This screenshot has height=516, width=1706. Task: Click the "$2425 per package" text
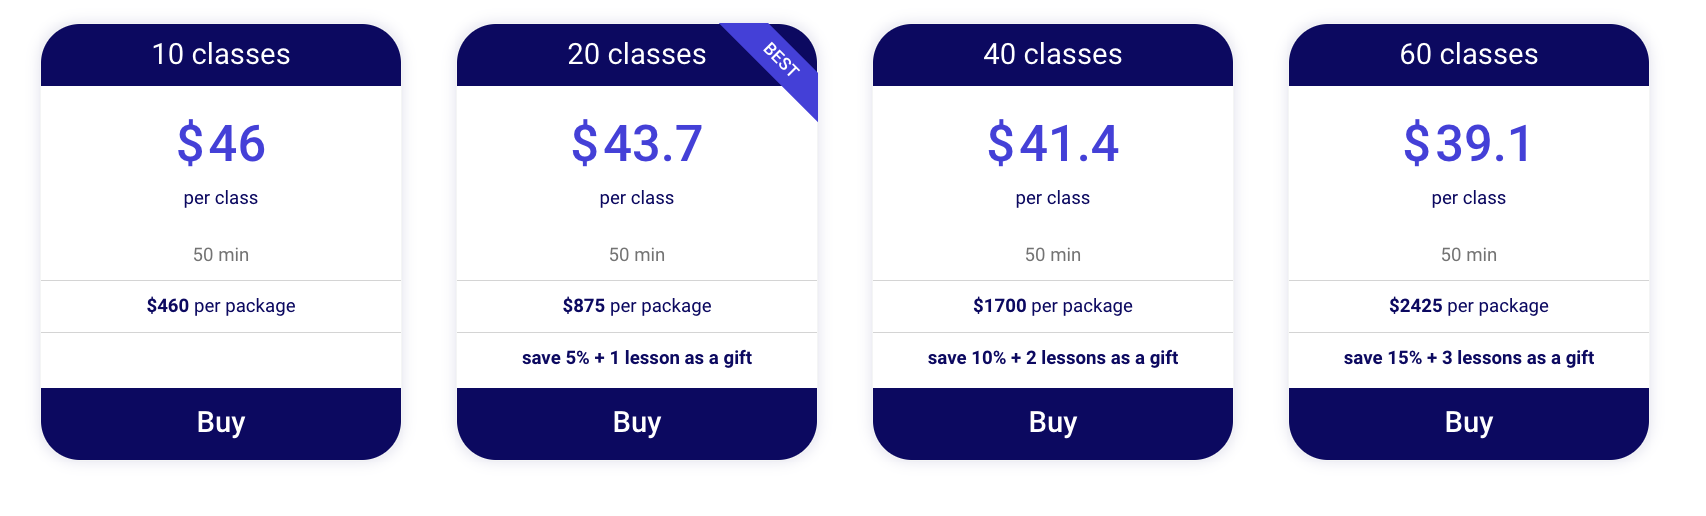point(1469,306)
